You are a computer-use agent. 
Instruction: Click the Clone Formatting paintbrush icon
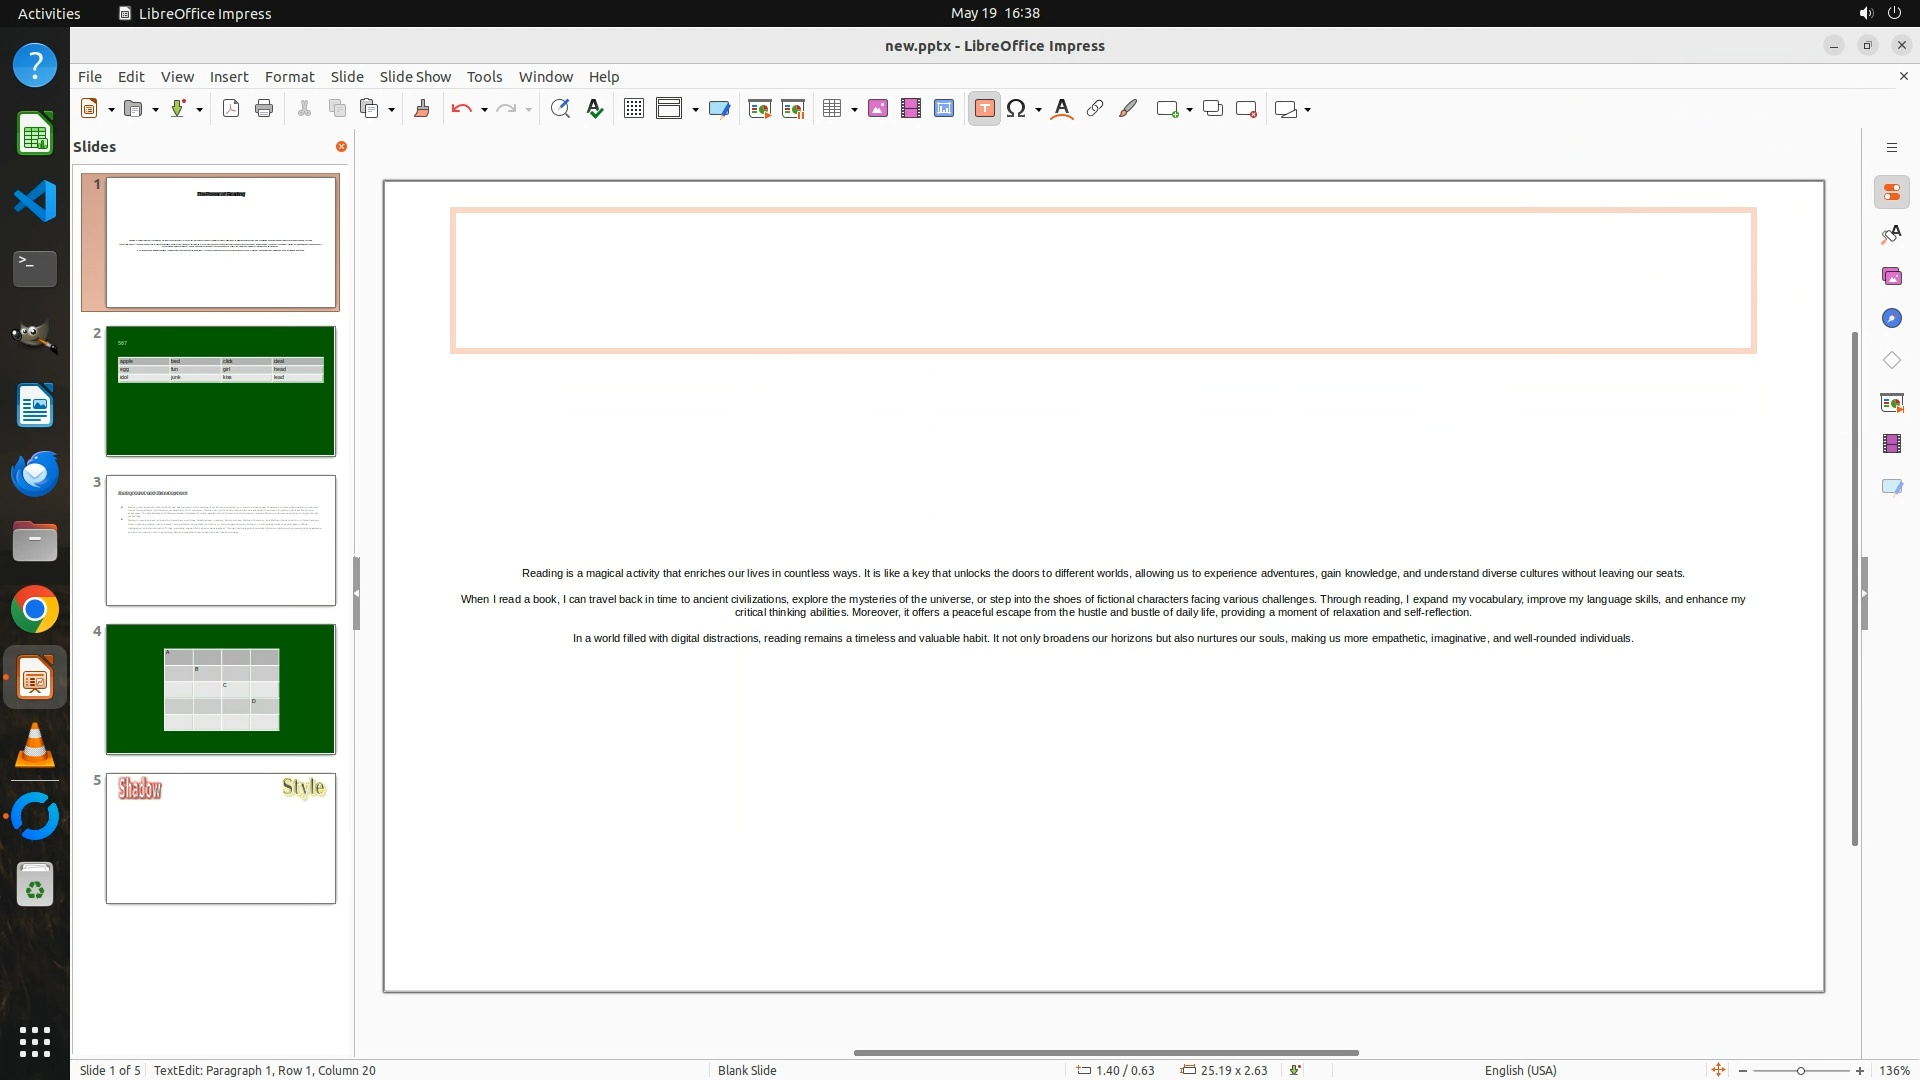point(421,109)
